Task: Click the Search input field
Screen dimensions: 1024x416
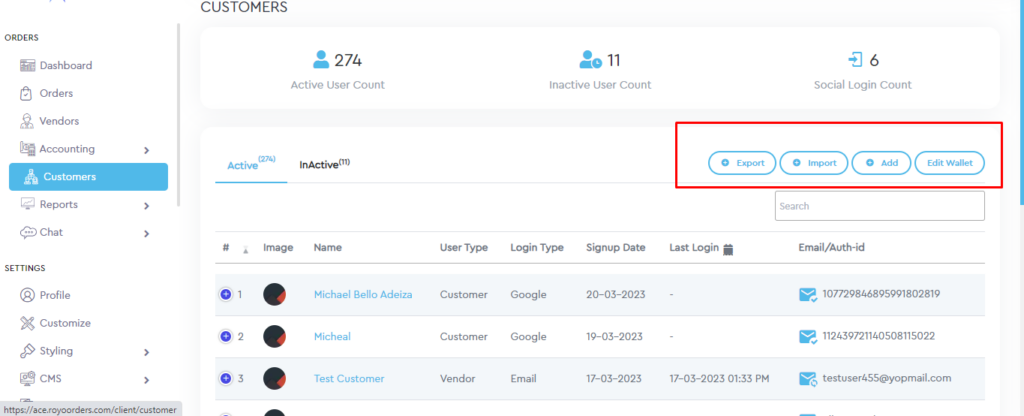Action: click(879, 206)
